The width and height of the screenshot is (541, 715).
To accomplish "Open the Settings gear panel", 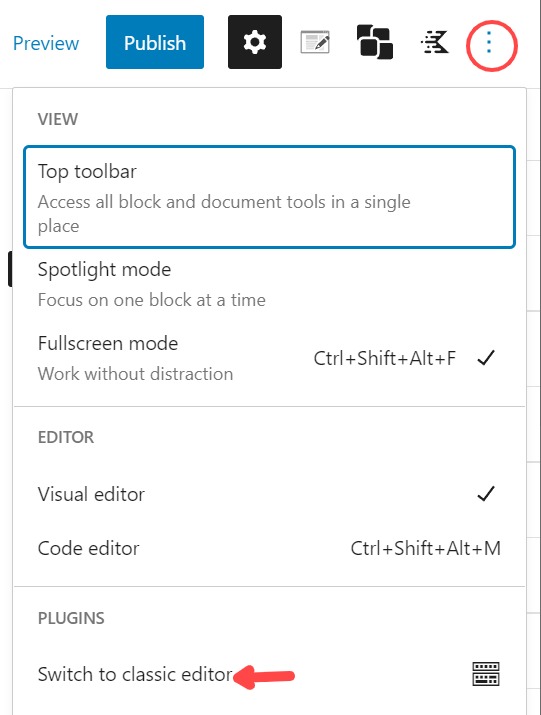I will [x=255, y=42].
